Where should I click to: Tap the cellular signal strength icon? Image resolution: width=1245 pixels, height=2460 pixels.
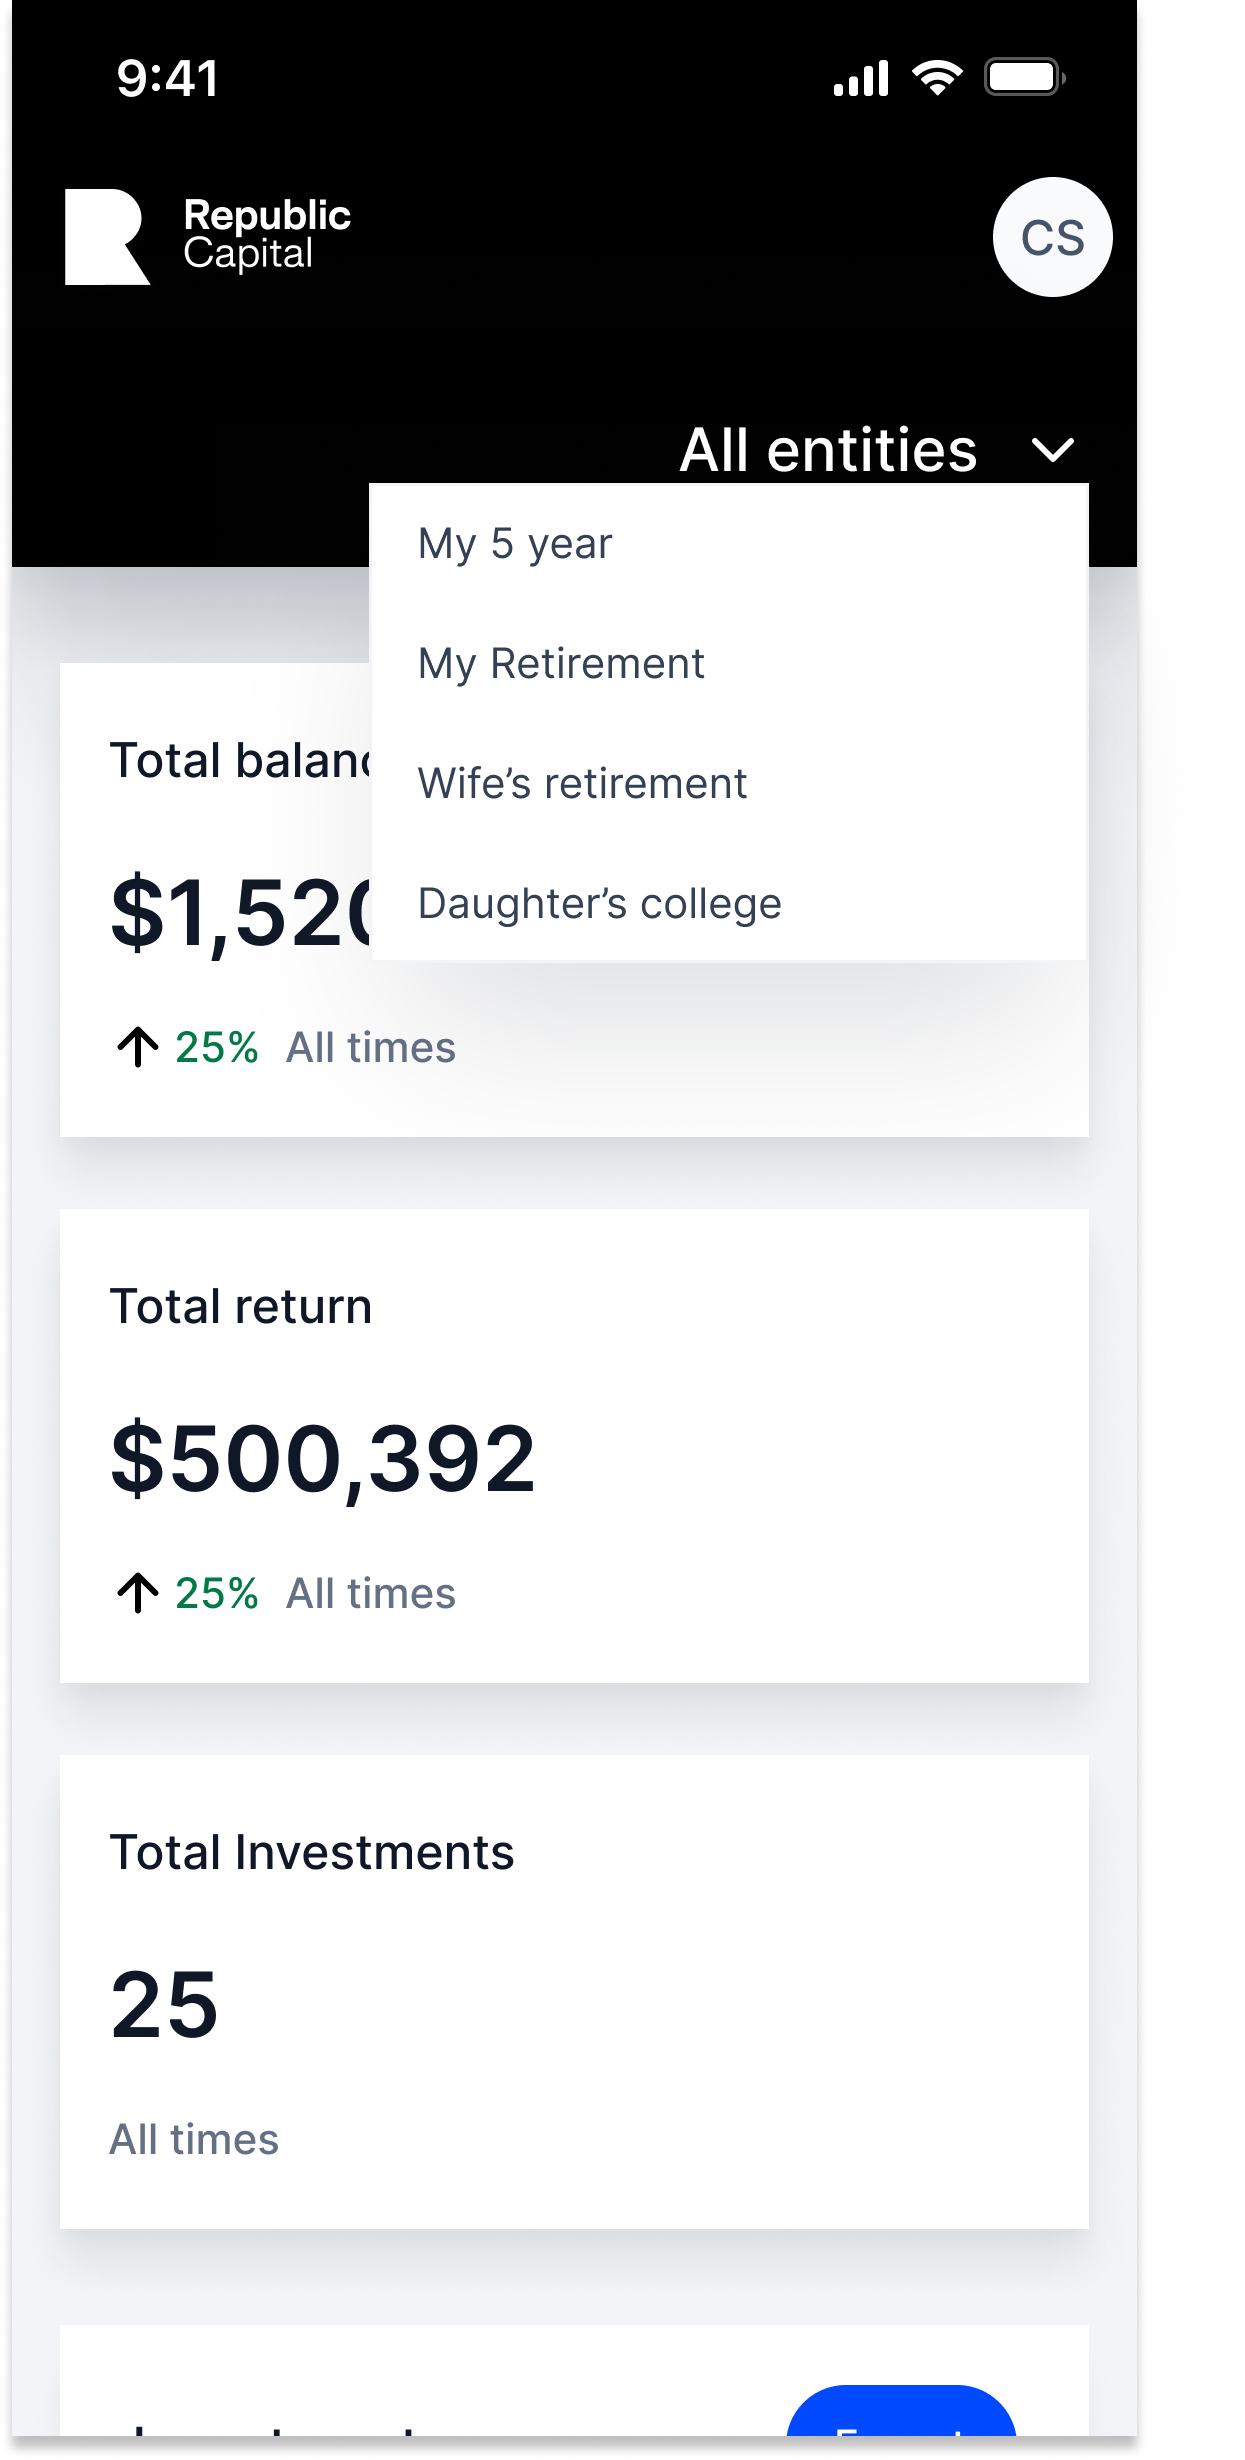point(861,78)
